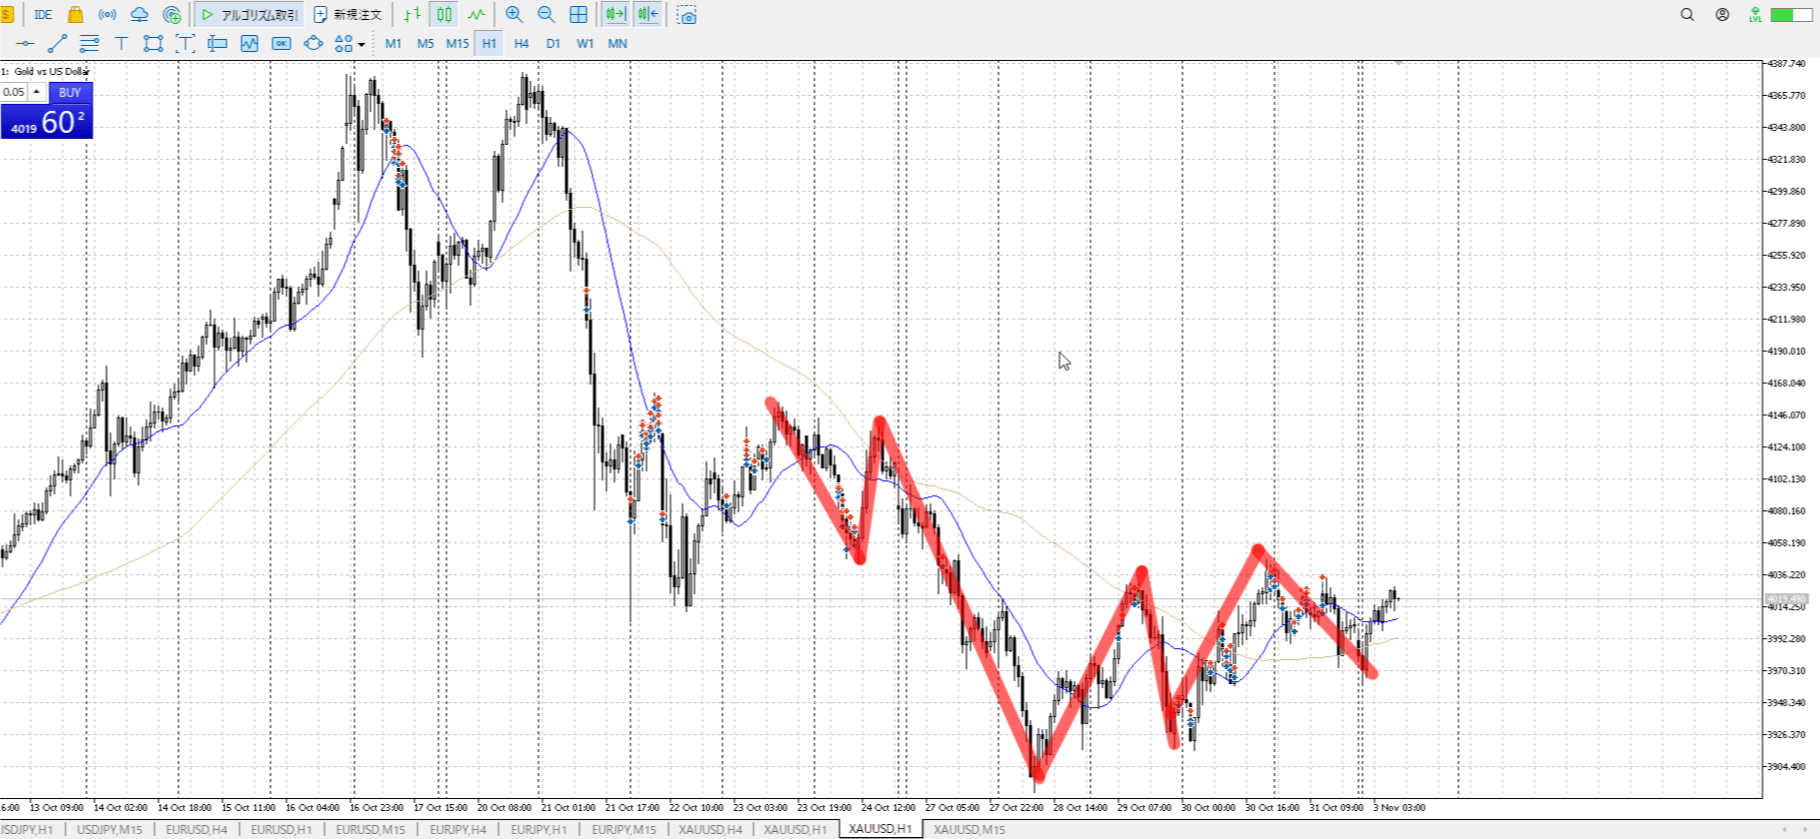The height and width of the screenshot is (839, 1820).
Task: Toggle chart shift from right border
Action: (647, 15)
